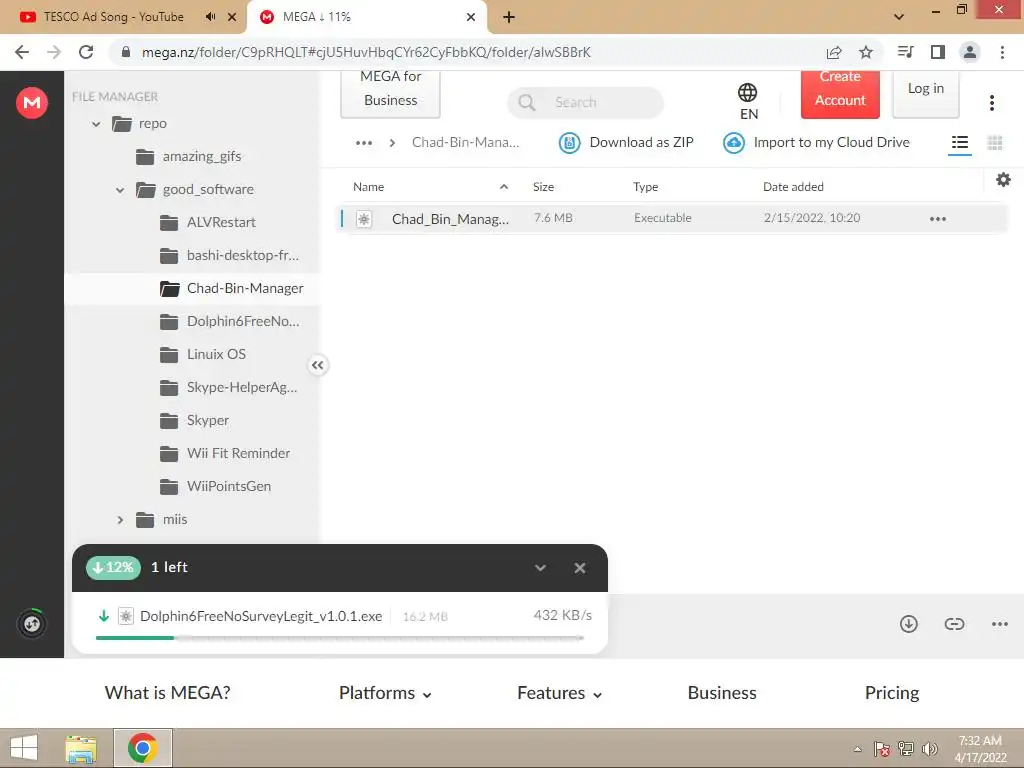Reload the page
Viewport: 1024px width, 768px height.
click(86, 52)
